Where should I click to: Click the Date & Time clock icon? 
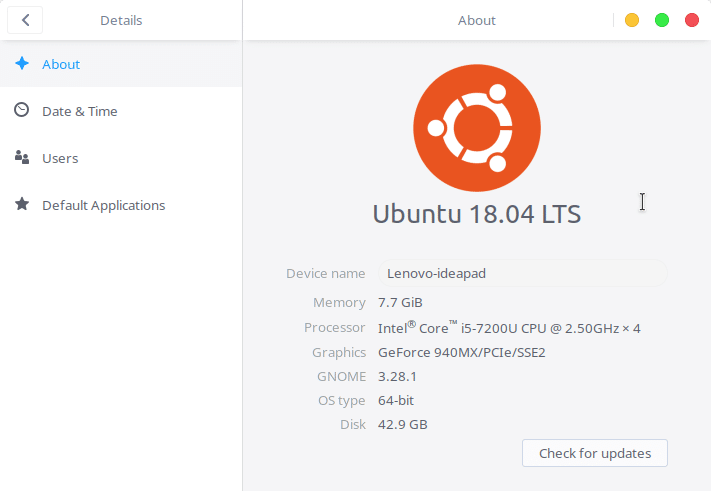[21, 110]
